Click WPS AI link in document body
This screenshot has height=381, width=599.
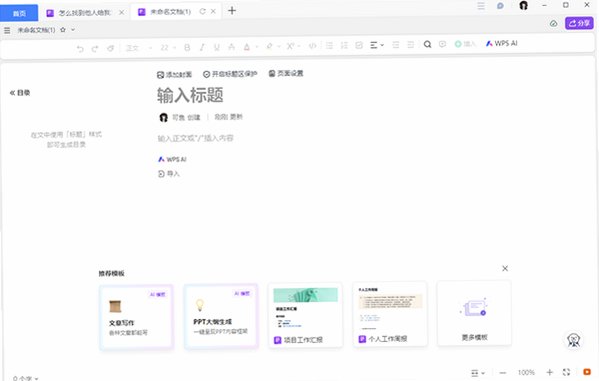[x=172, y=159]
